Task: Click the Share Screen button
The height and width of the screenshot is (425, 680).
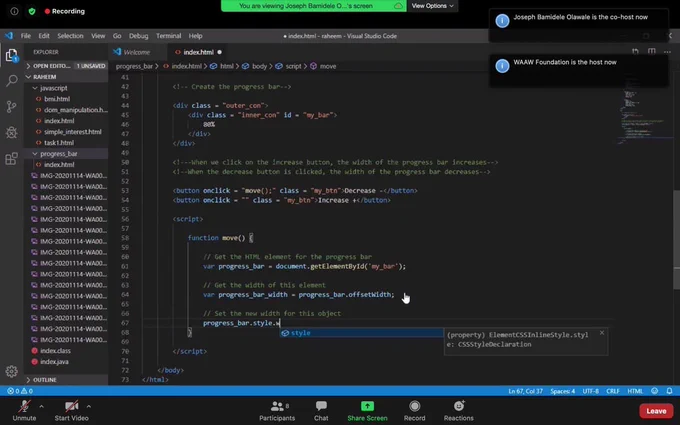Action: coord(367,411)
